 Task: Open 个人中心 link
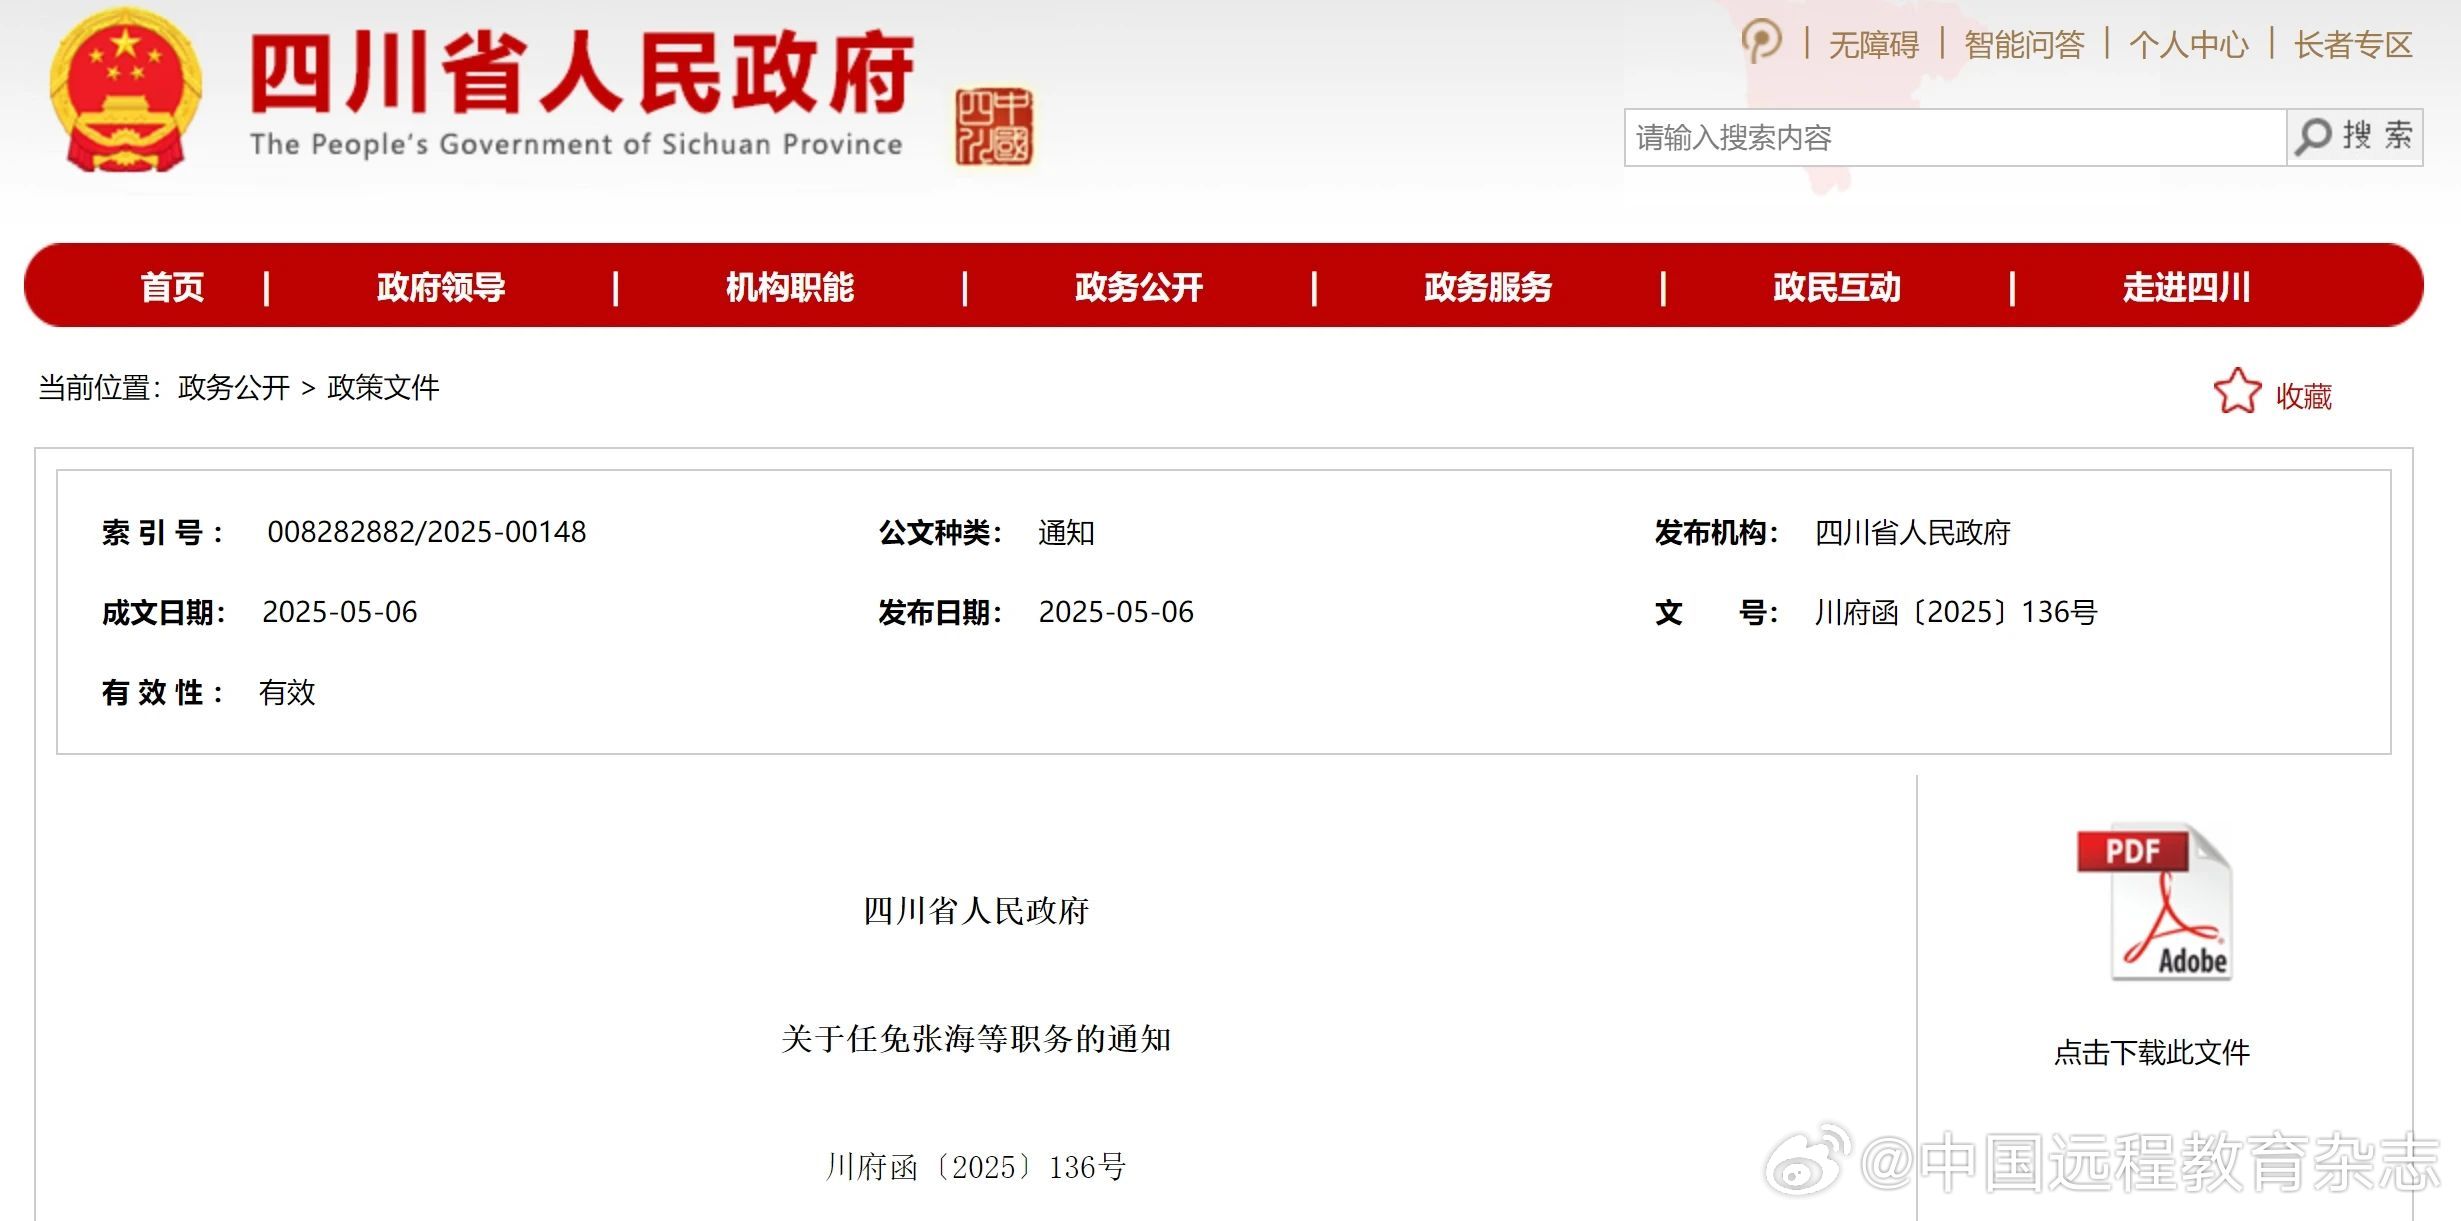tap(2189, 45)
